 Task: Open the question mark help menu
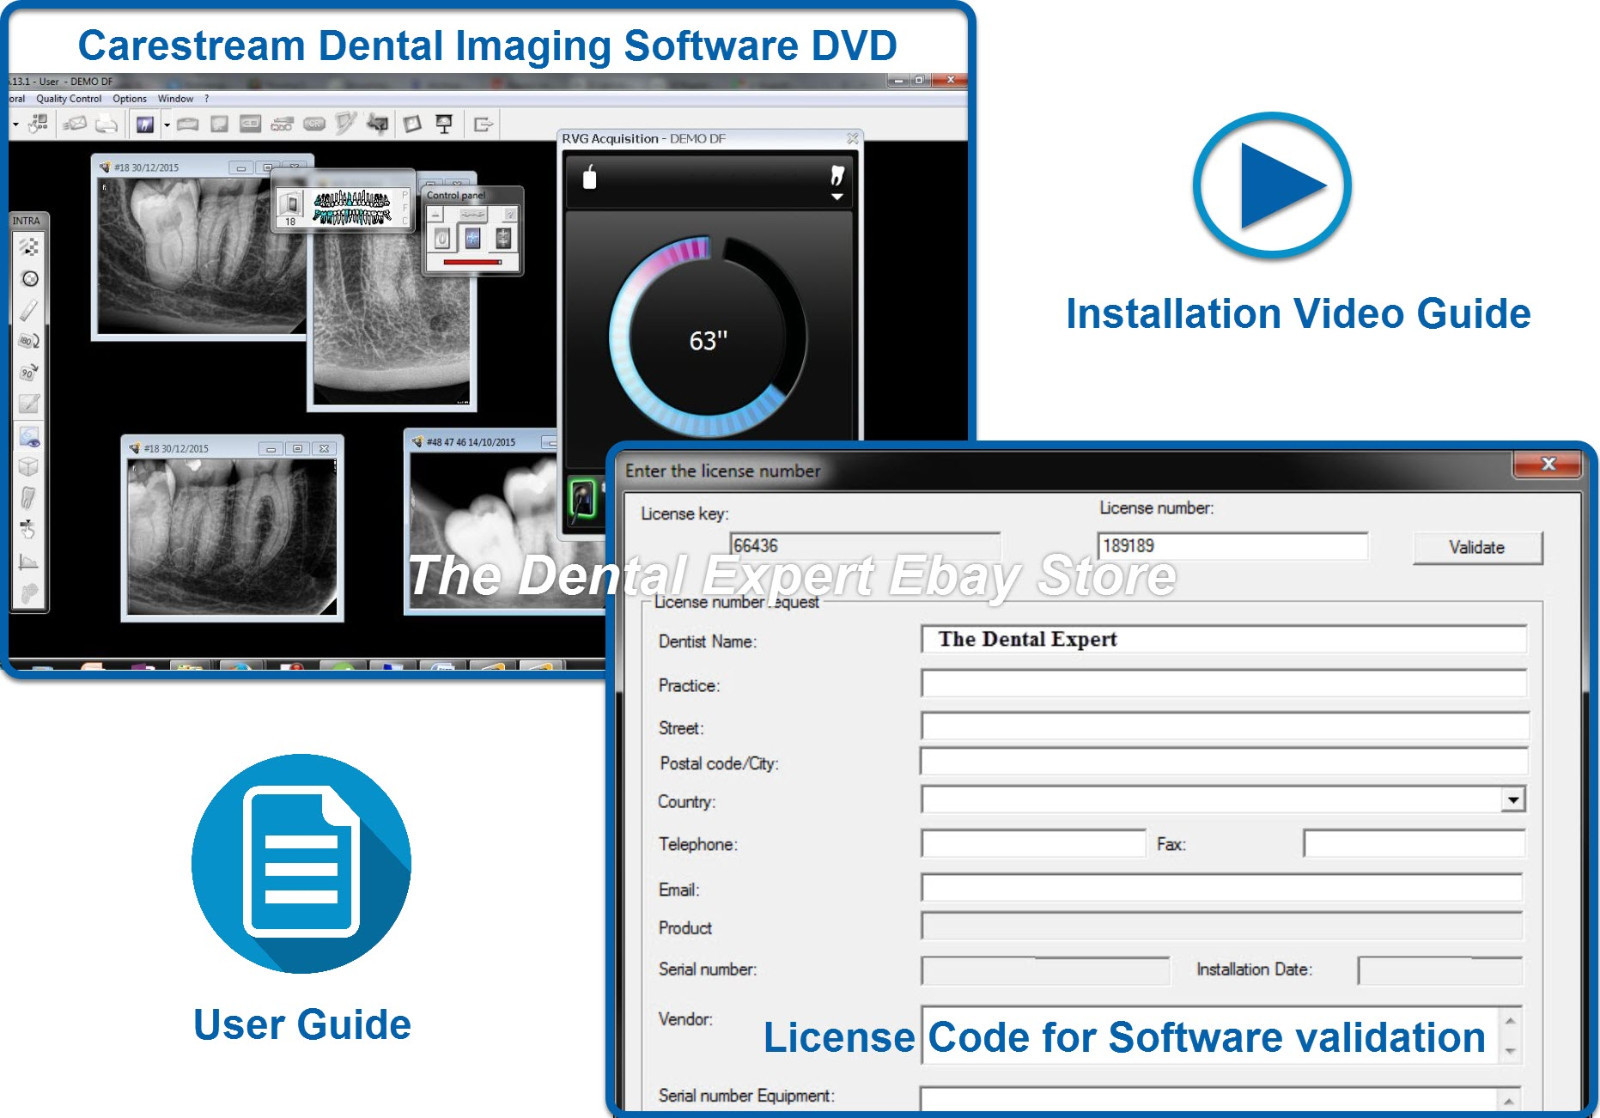[207, 99]
